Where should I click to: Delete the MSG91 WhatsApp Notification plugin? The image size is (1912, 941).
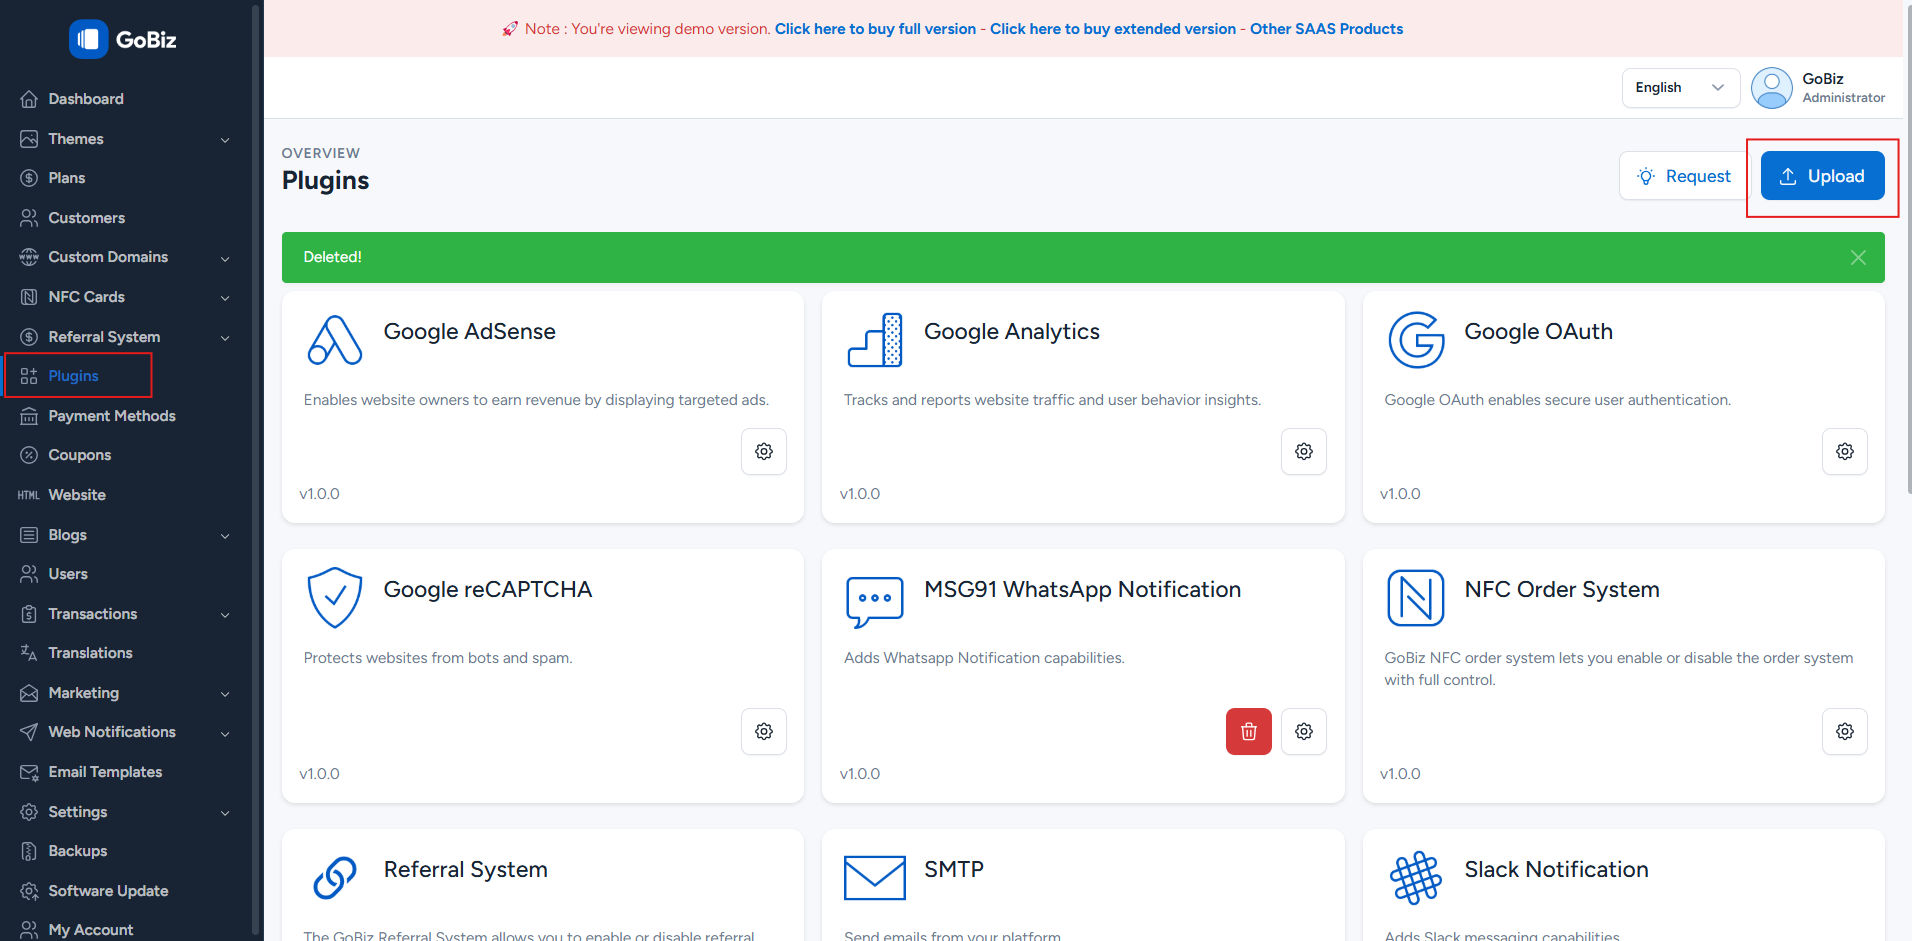coord(1248,732)
